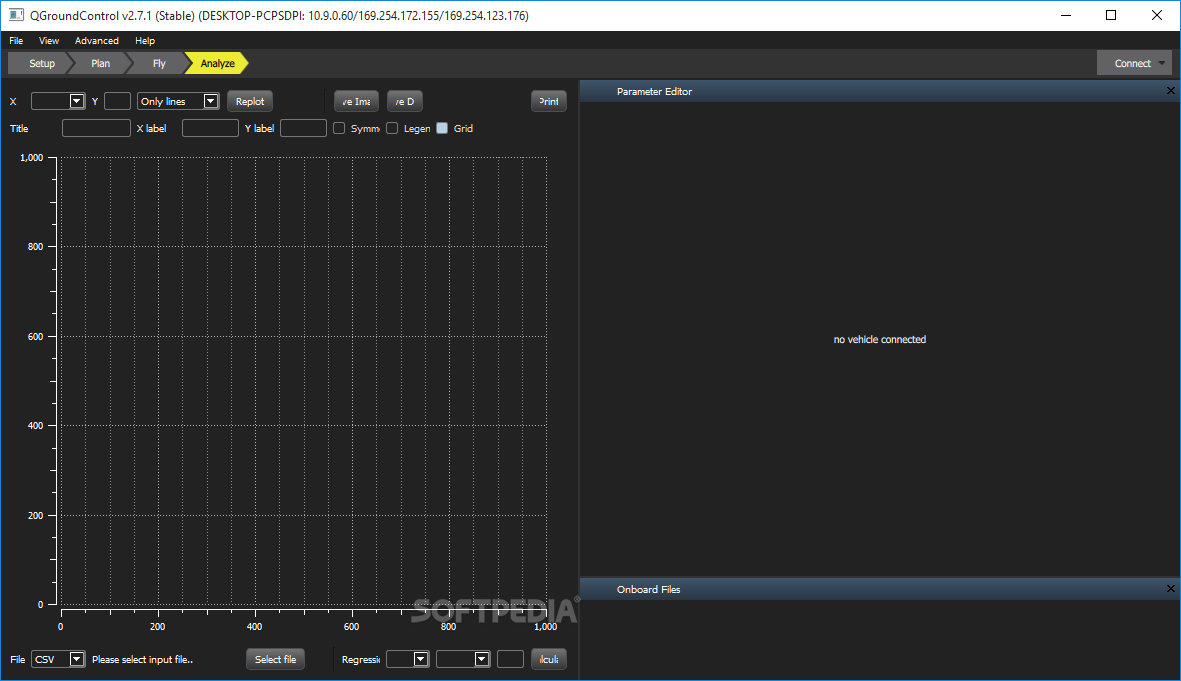
Task: Click 'Please select input file..' text
Action: tap(142, 659)
